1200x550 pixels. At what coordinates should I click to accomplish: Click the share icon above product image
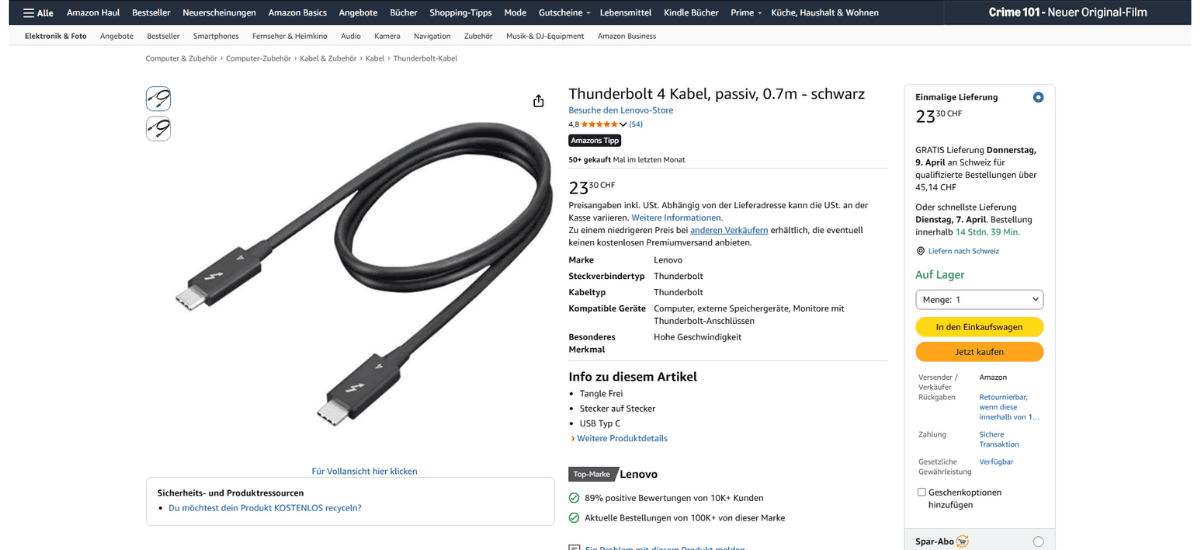[539, 101]
